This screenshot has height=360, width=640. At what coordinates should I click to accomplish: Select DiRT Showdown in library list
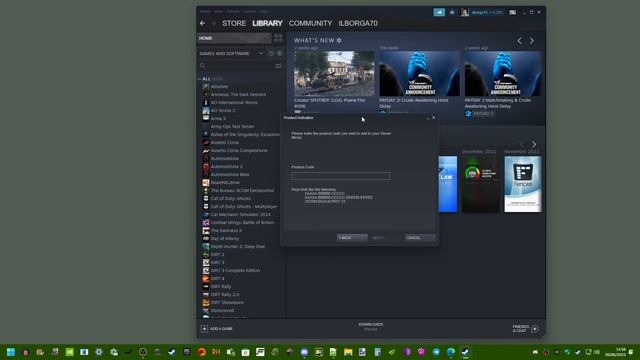pos(227,302)
